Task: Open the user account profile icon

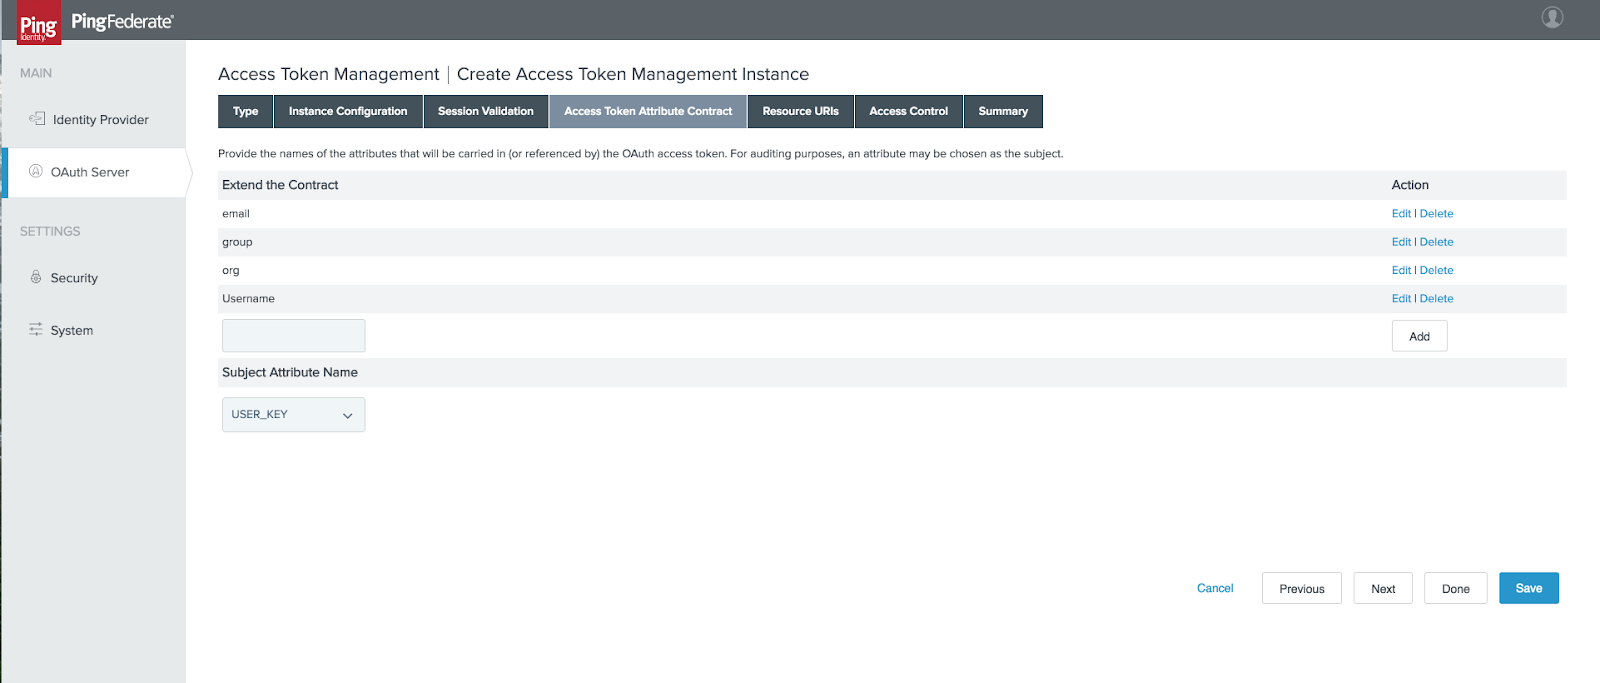Action: pos(1552,17)
